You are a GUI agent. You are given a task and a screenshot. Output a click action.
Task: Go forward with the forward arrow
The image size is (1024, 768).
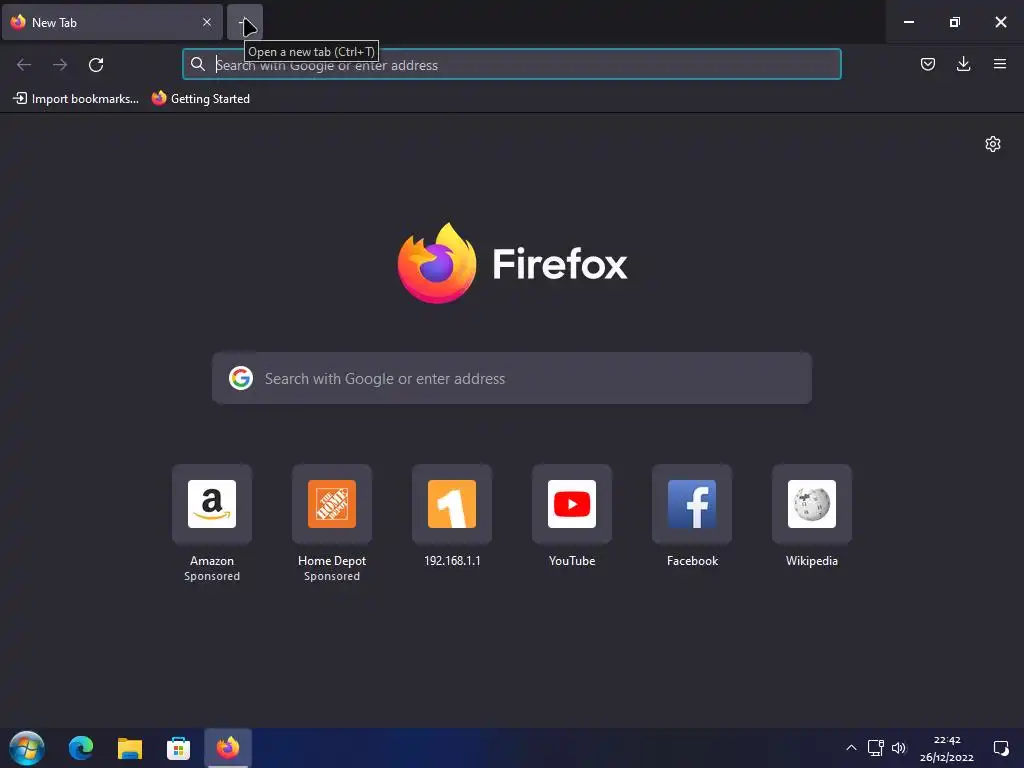(x=60, y=65)
